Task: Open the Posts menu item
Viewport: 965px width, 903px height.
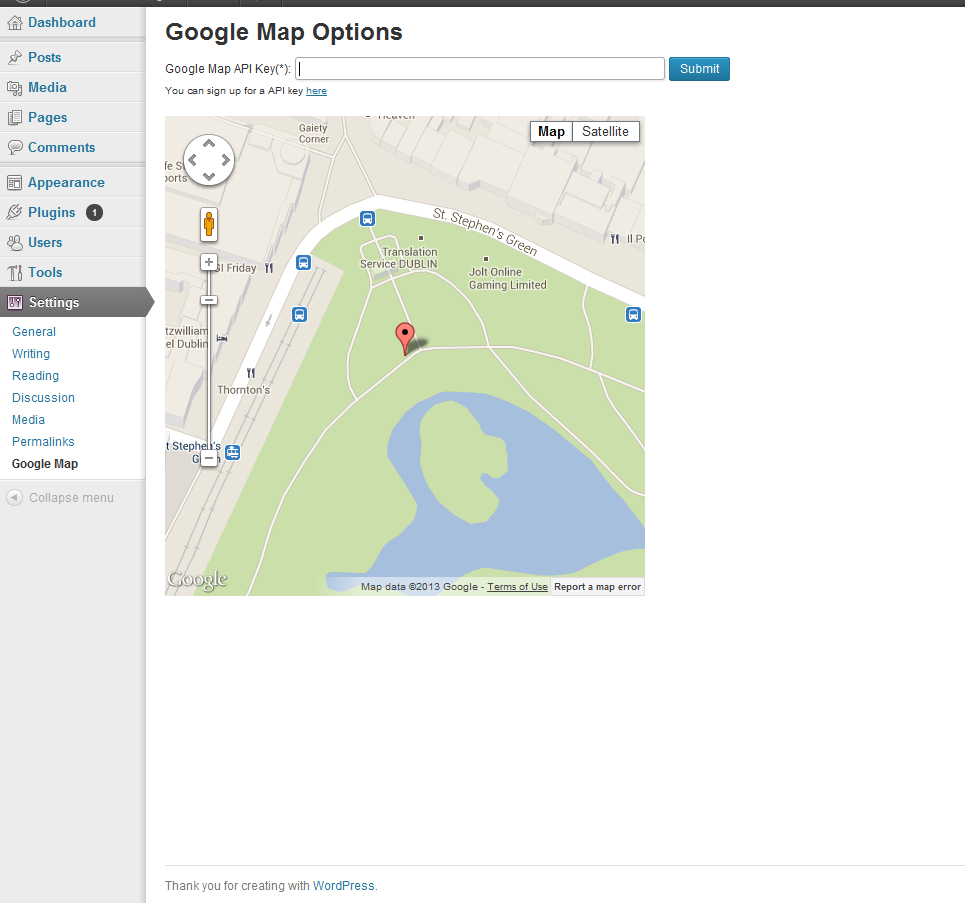Action: click(x=45, y=57)
